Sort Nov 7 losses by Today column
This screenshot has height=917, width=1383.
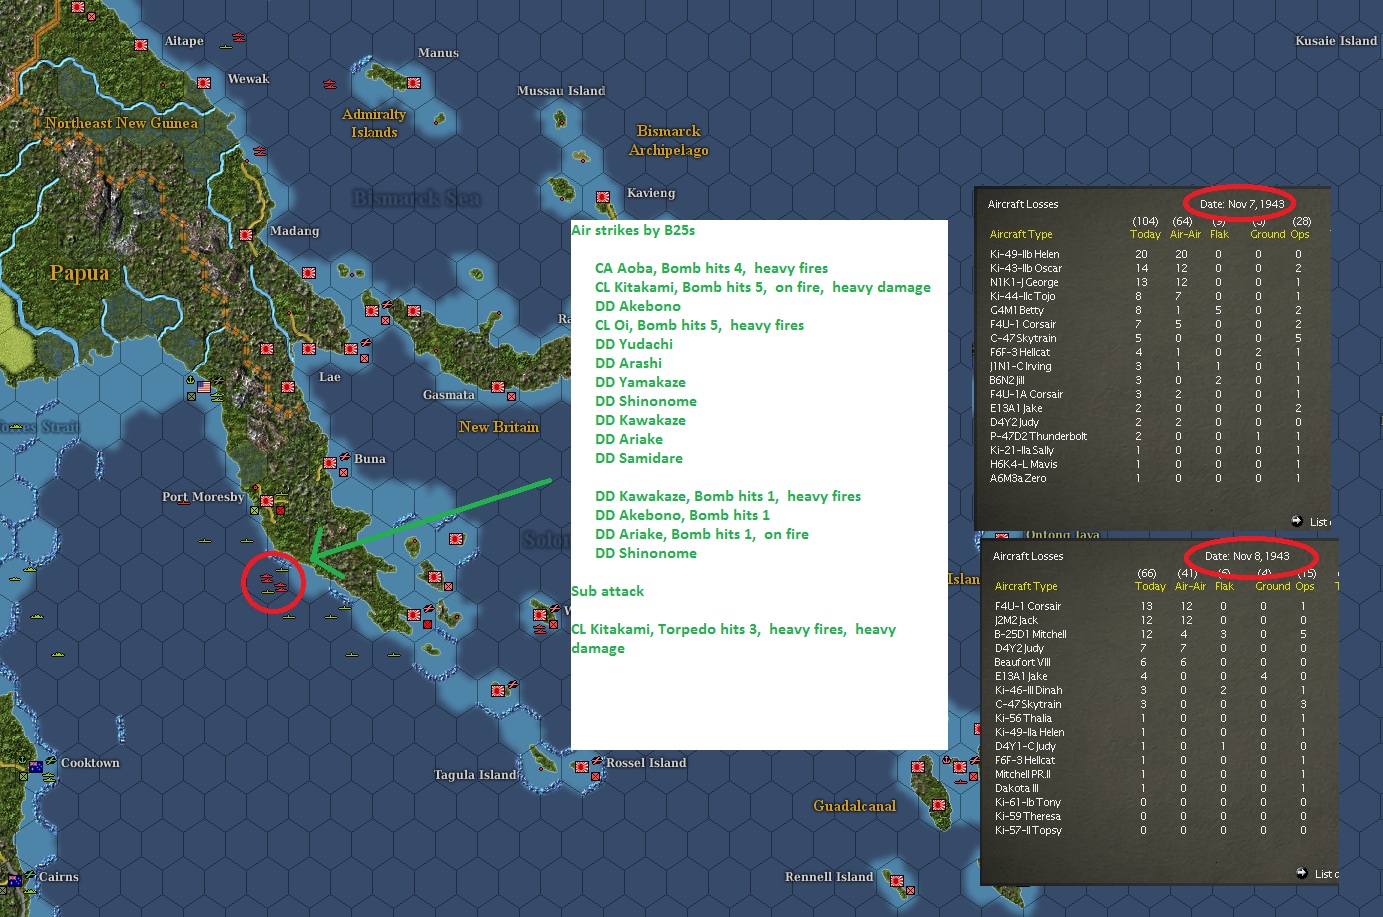1145,234
